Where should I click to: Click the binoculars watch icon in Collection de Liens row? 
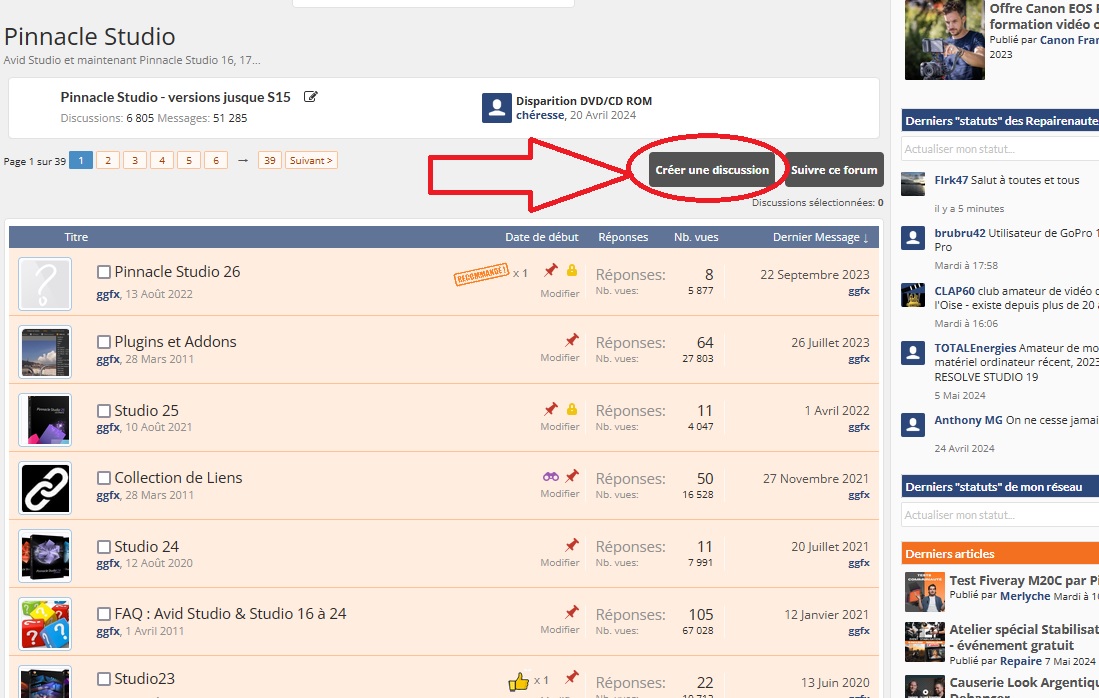pyautogui.click(x=551, y=477)
